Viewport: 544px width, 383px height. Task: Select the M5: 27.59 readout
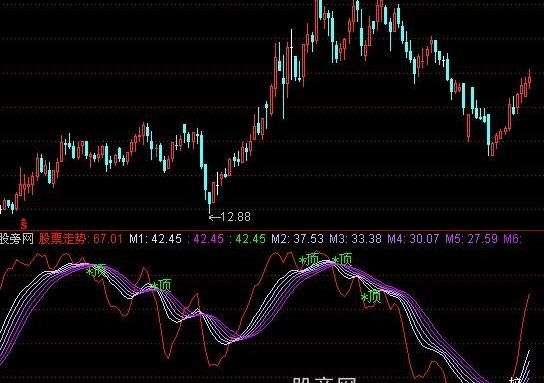tap(471, 239)
